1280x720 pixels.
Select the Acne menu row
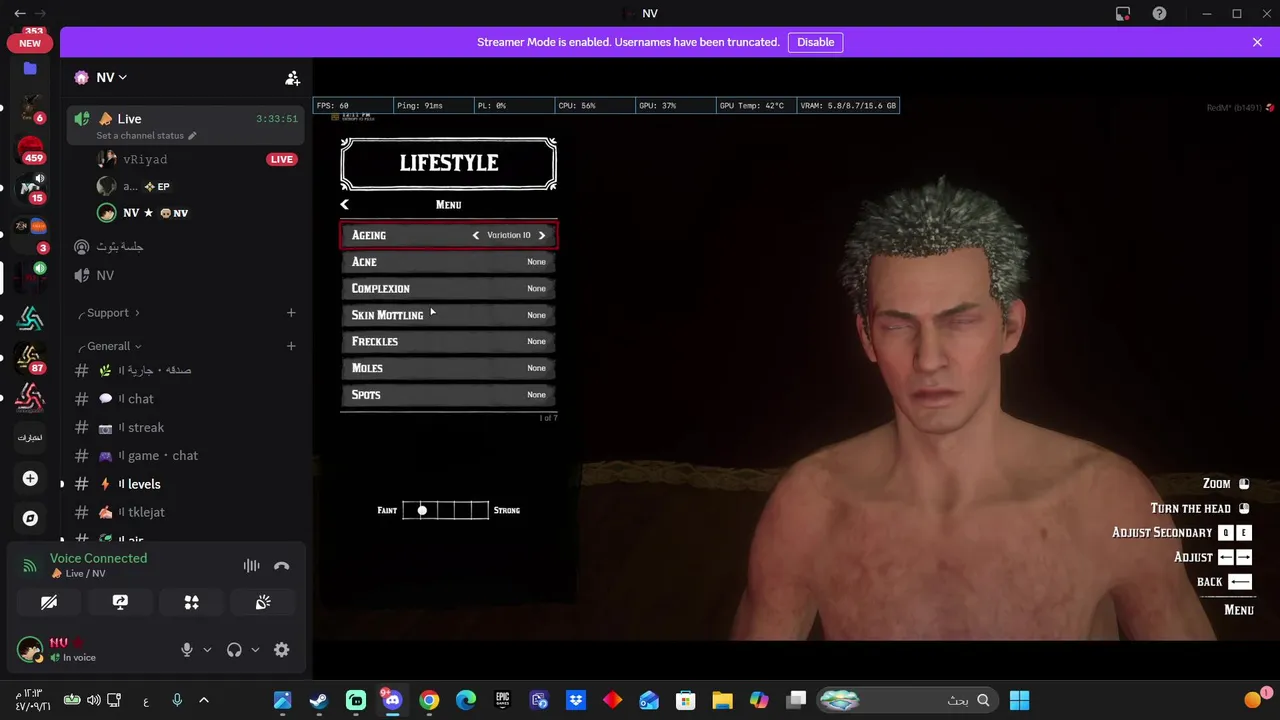449,262
